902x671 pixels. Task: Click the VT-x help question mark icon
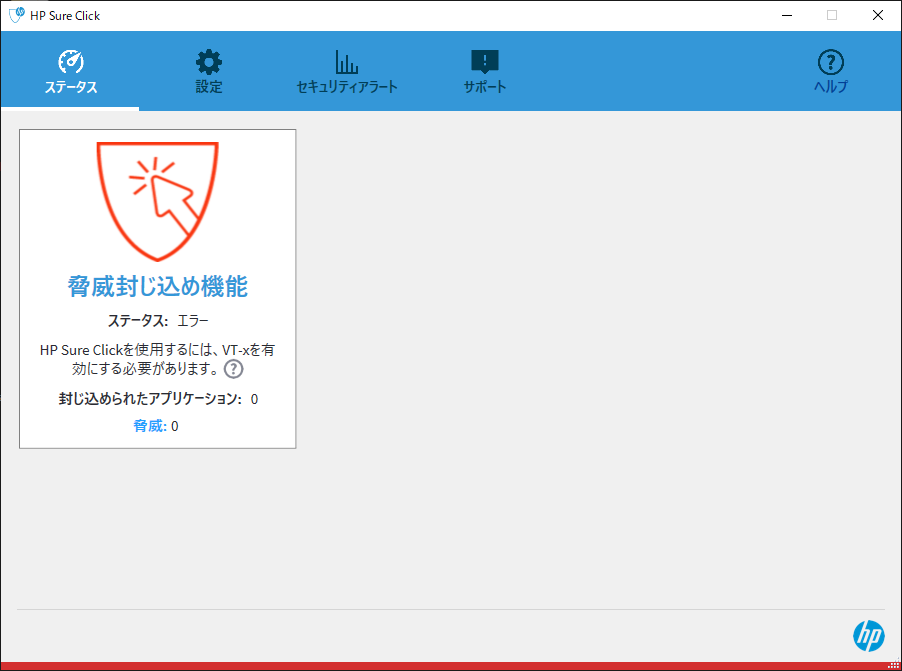(x=234, y=369)
